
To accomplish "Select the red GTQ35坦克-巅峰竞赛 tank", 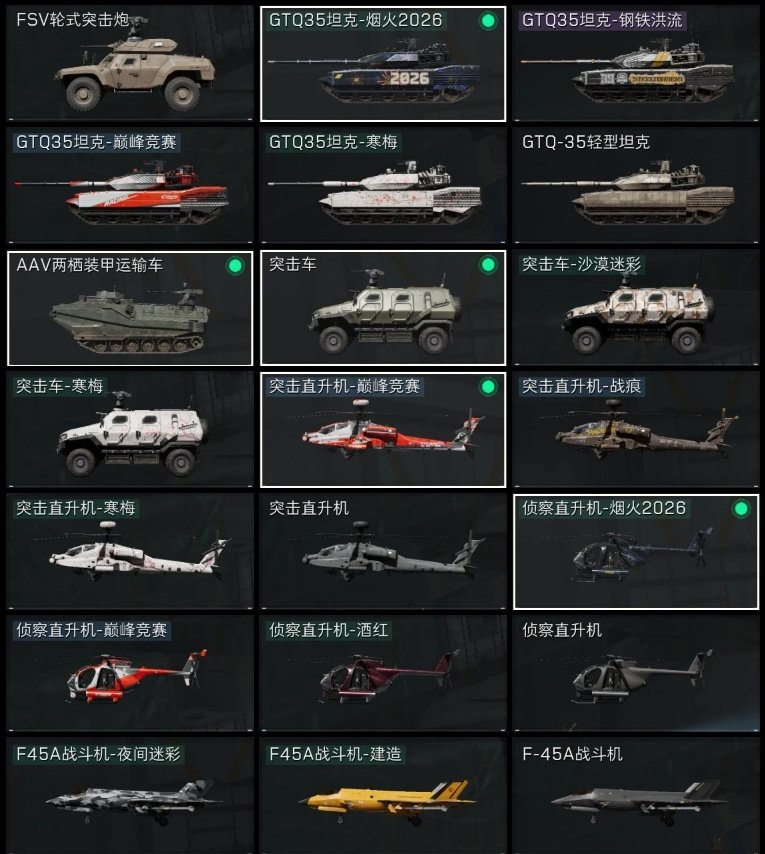I will click(x=130, y=186).
